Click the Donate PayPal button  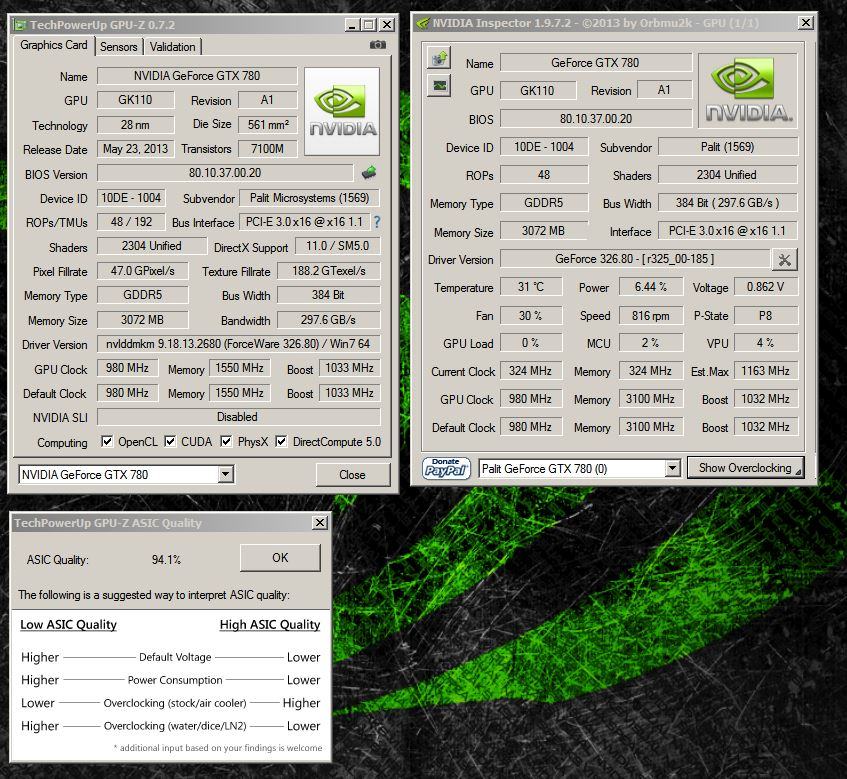point(446,468)
